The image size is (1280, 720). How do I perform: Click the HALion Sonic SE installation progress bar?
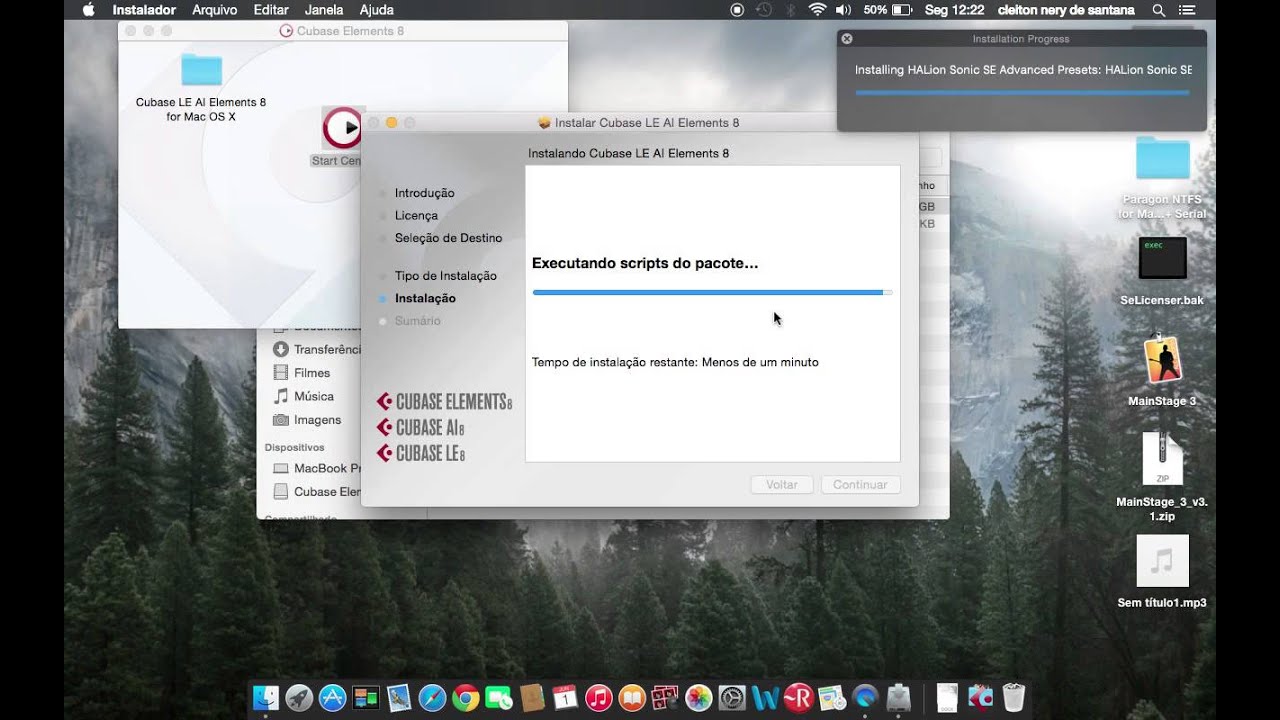[1022, 93]
